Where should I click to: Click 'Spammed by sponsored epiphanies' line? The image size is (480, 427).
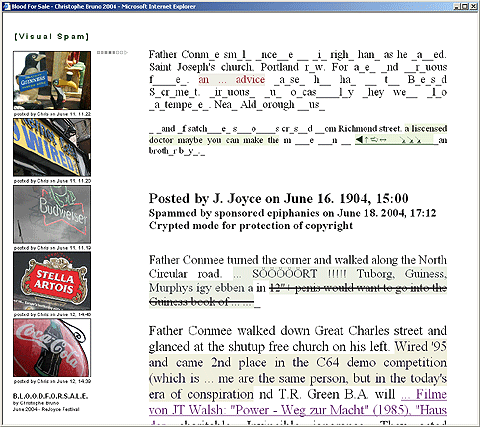(292, 213)
